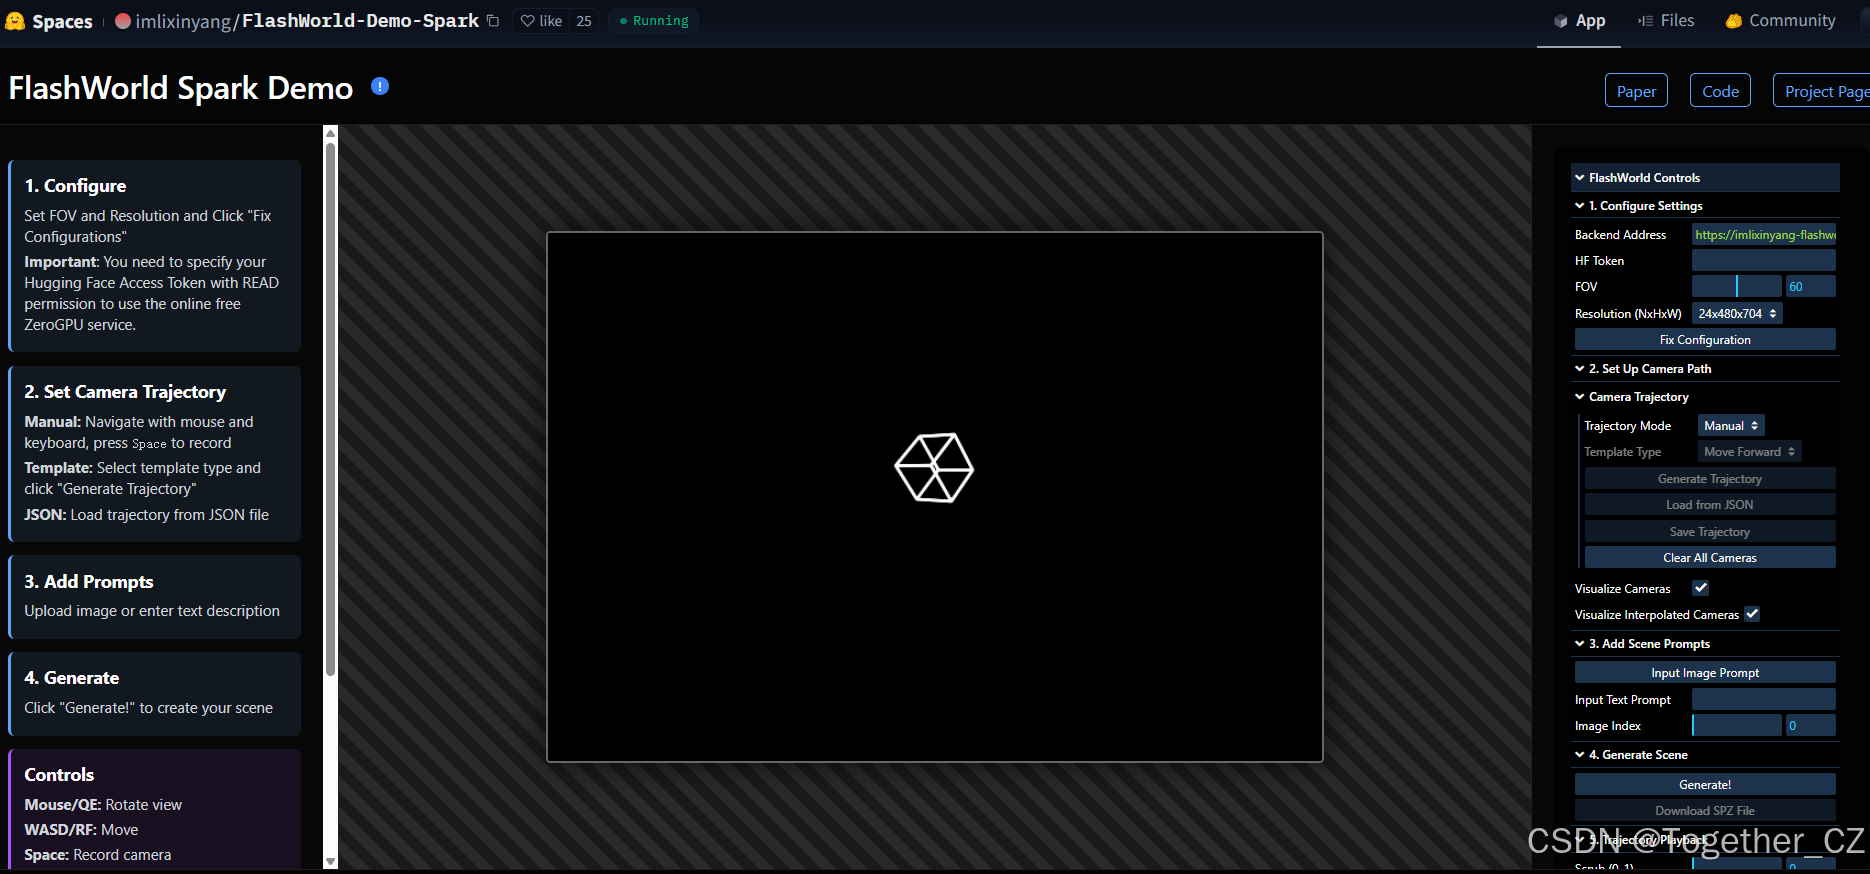Click the blue info badge beside title
This screenshot has width=1870, height=874.
[380, 86]
